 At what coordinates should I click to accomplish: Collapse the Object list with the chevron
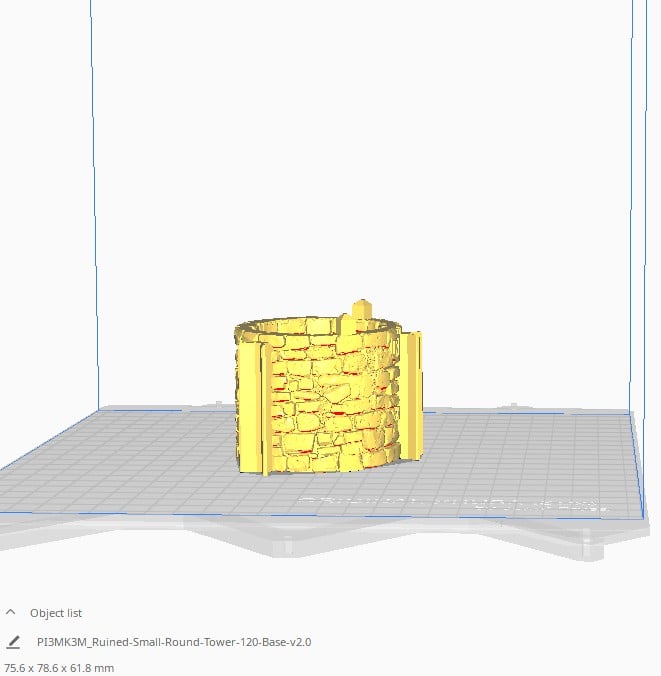click(11, 613)
